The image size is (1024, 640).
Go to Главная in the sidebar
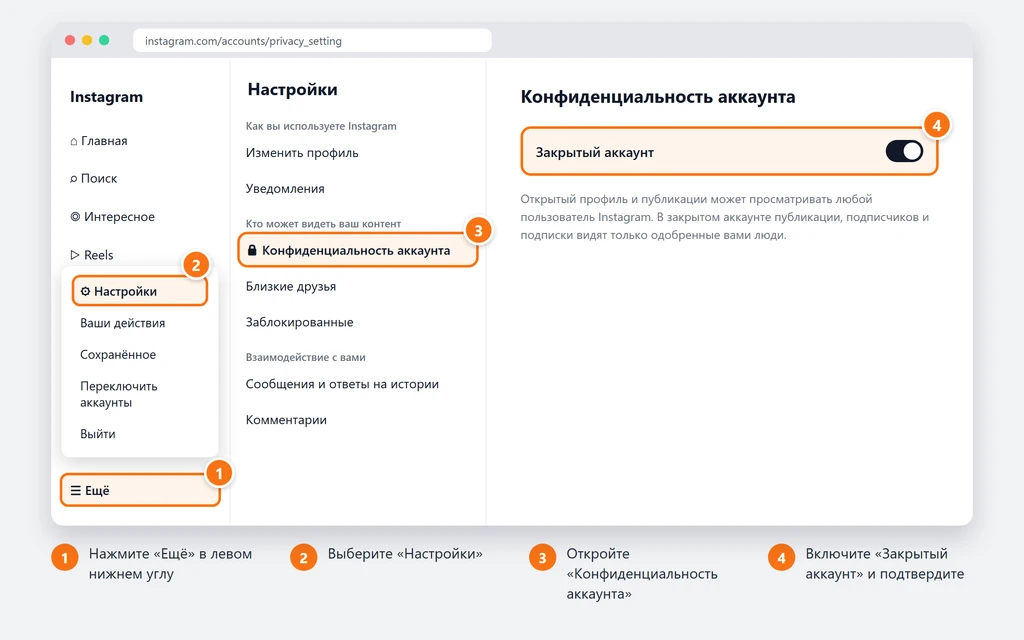(x=99, y=141)
